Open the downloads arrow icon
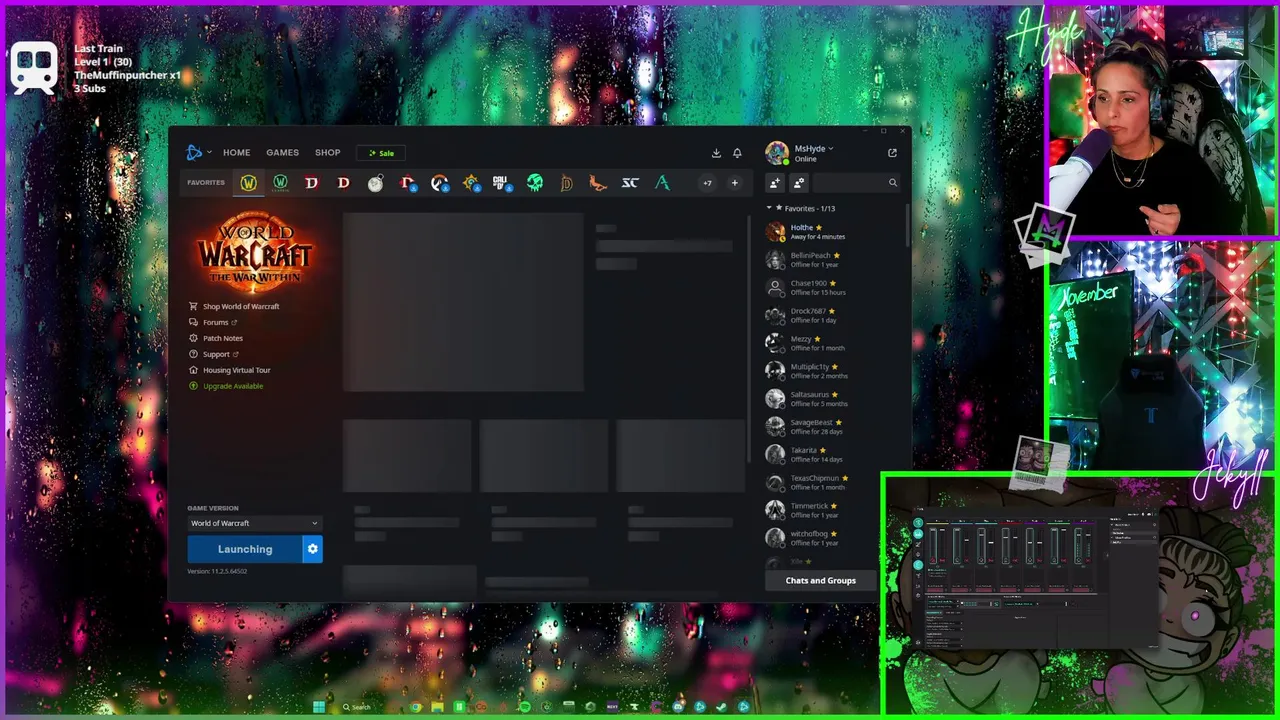This screenshot has height=720, width=1280. (716, 153)
